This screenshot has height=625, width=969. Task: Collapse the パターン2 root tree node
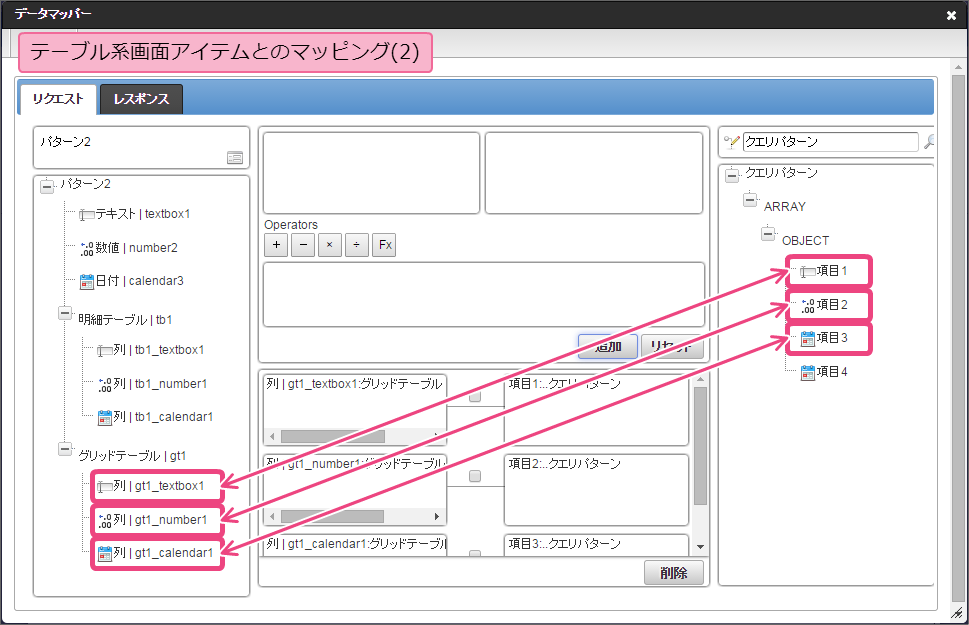click(47, 186)
